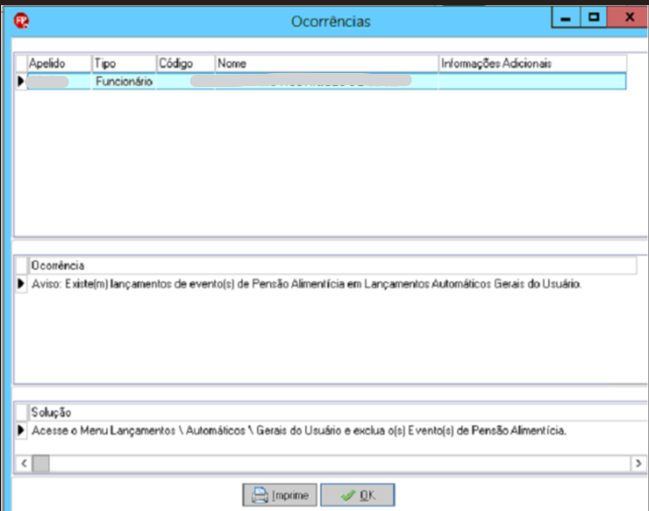Click the Solução column header
This screenshot has width=649, height=511.
click(x=337, y=412)
